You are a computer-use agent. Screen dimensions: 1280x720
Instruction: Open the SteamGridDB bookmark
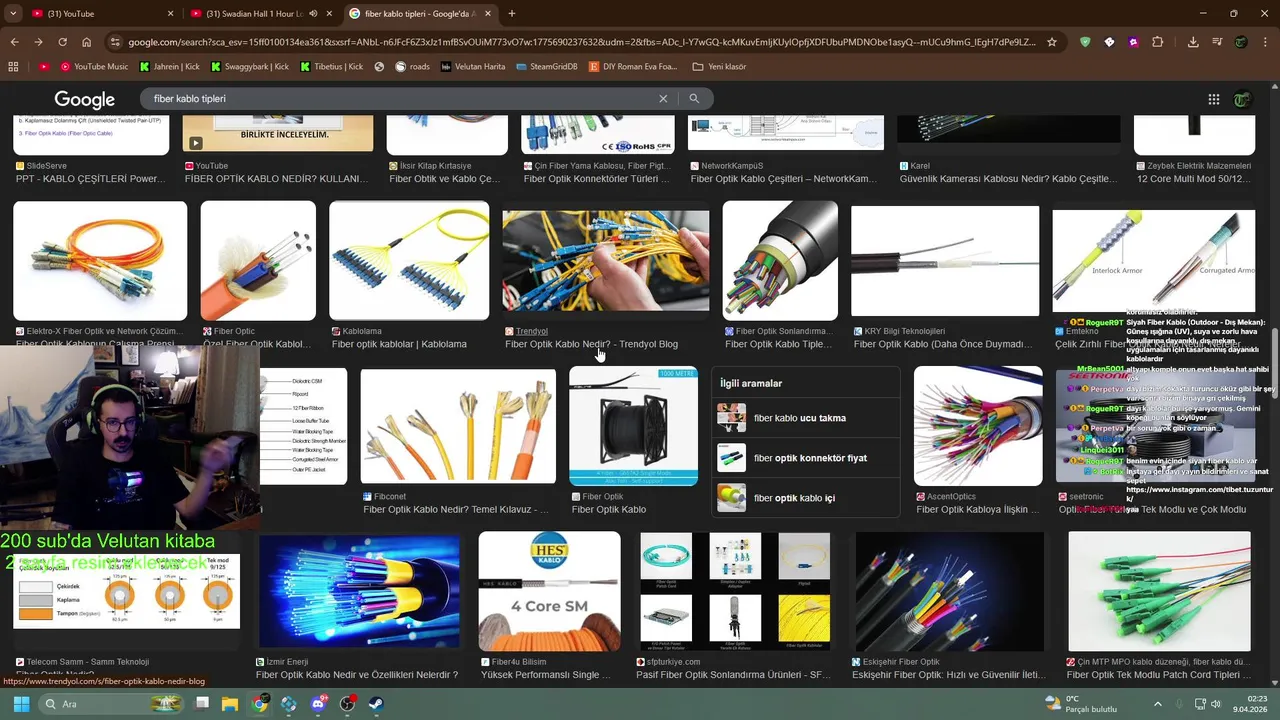click(x=547, y=66)
